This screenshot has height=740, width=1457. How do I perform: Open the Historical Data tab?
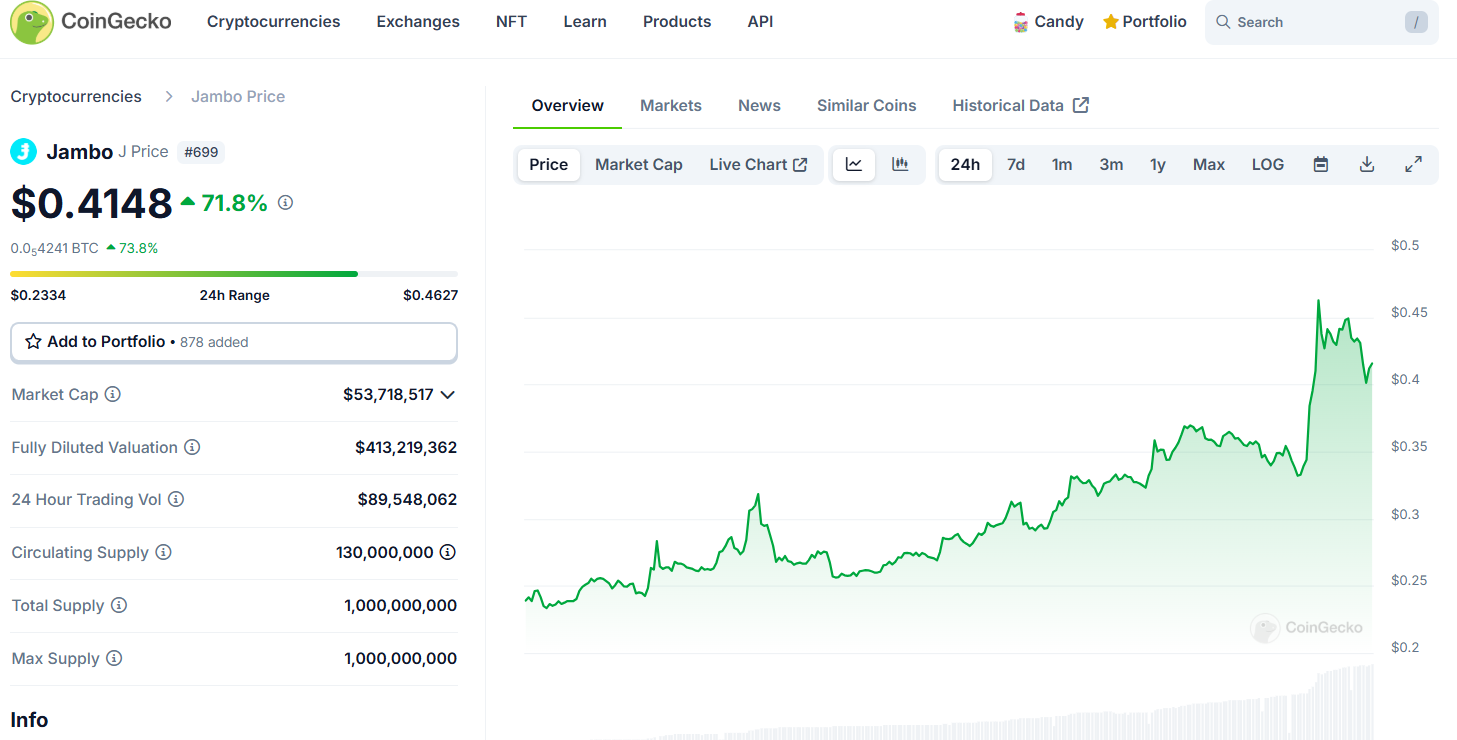click(x=1020, y=106)
